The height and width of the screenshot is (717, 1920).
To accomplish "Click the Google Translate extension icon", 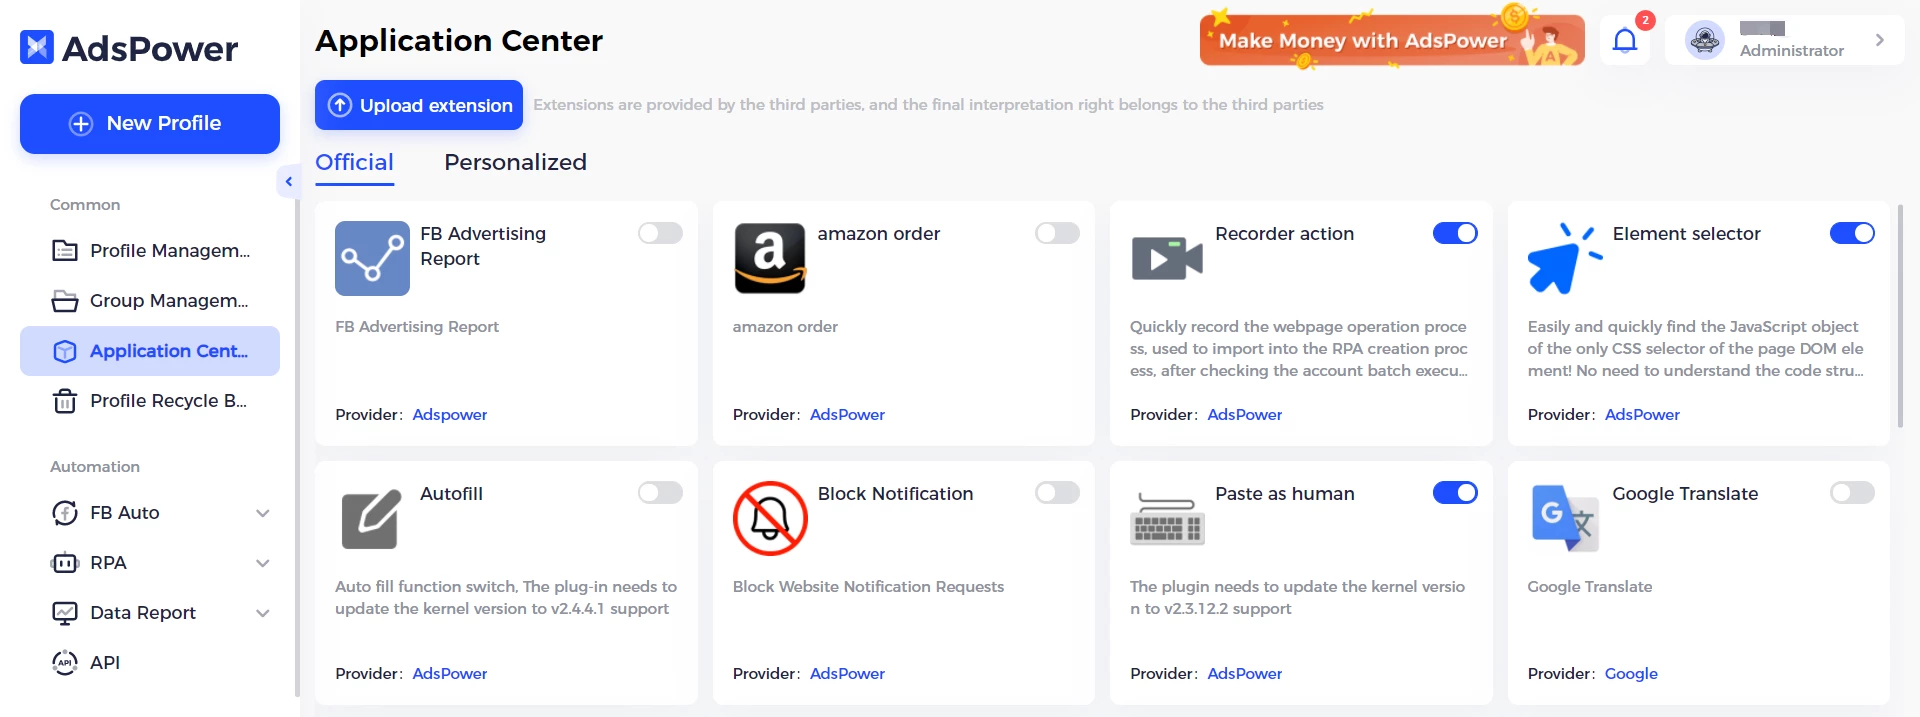I will (x=1564, y=518).
